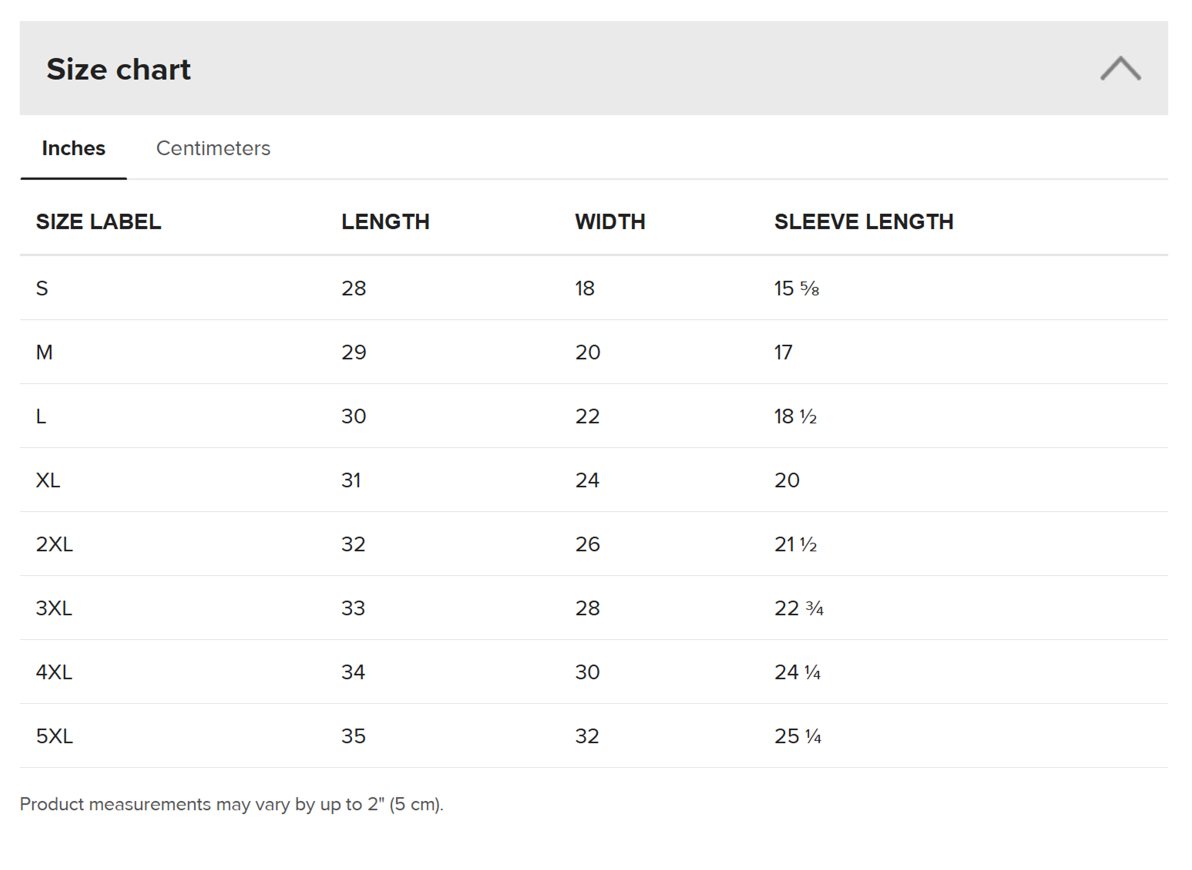Collapse the Size chart chevron arrow
The width and height of the screenshot is (1192, 870).
tap(1120, 69)
